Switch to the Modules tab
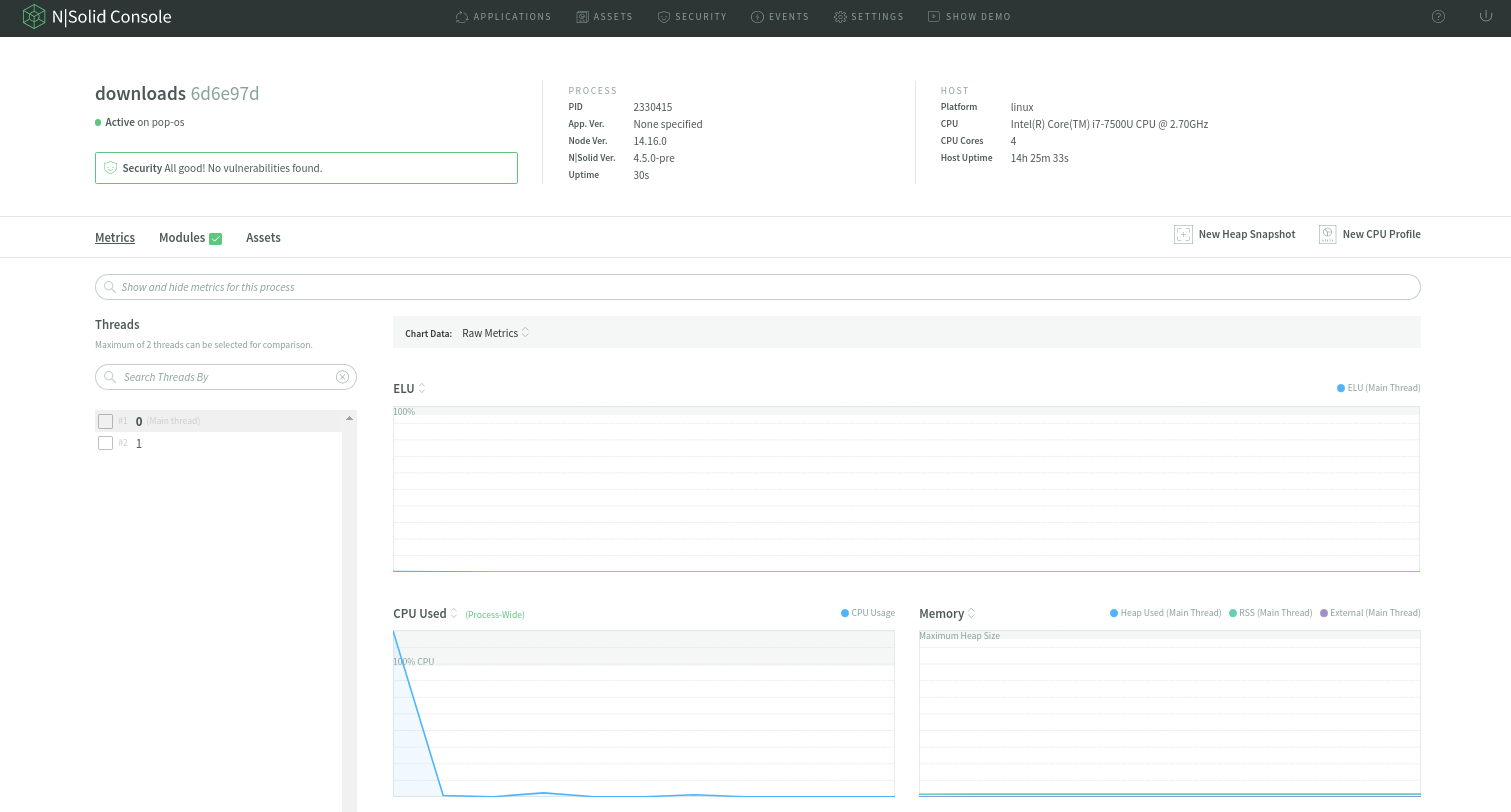The height and width of the screenshot is (812, 1511). tap(182, 238)
